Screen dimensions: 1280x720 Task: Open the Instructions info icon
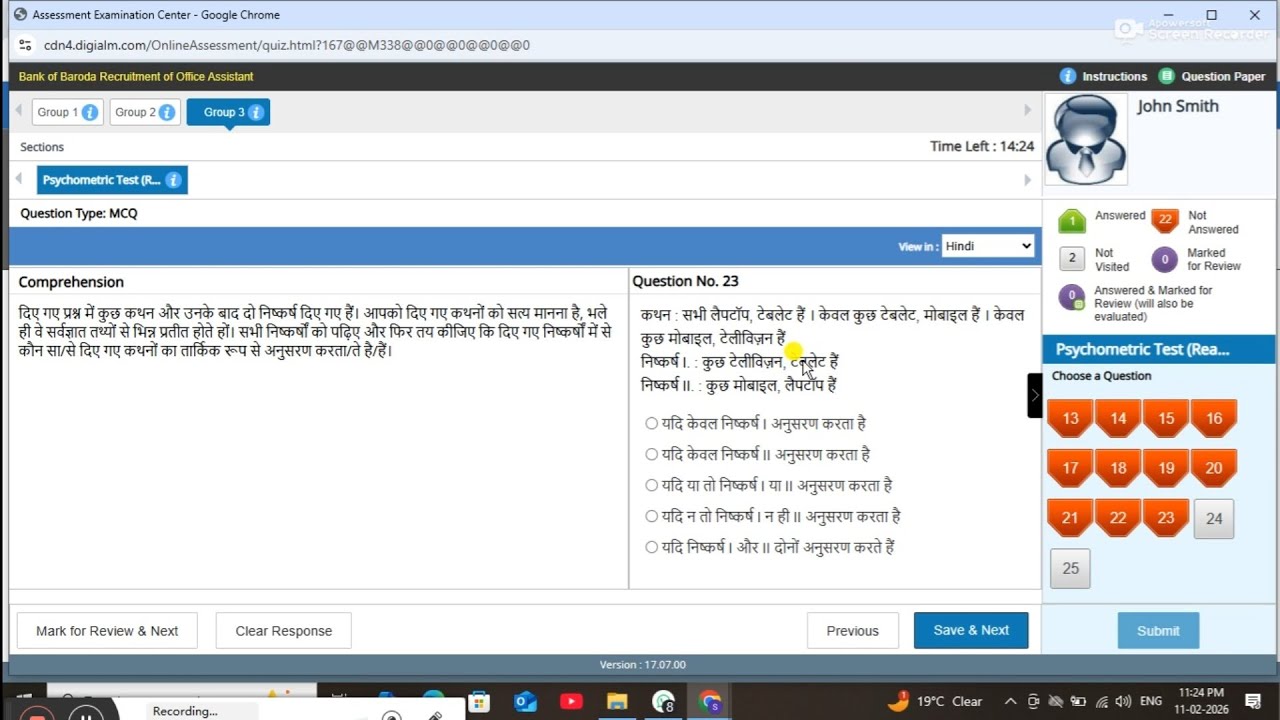[x=1068, y=76]
